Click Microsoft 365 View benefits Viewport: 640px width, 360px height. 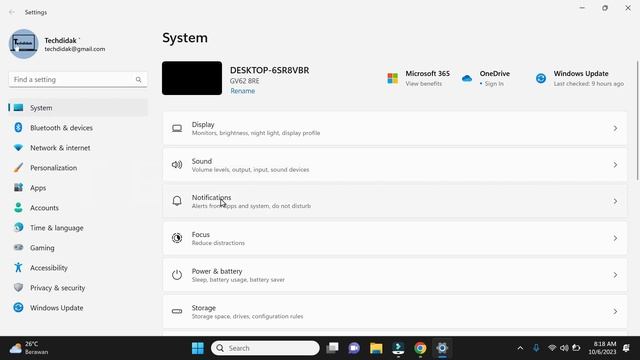click(x=423, y=84)
